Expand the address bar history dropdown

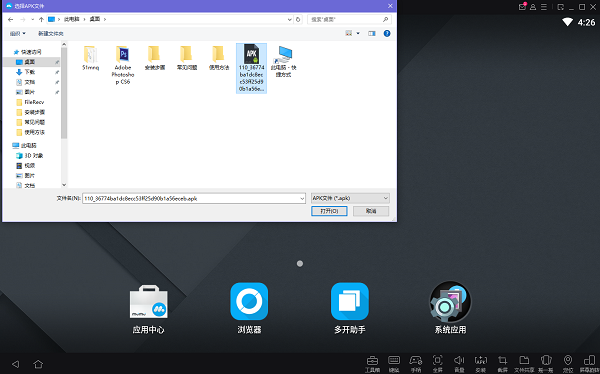[290, 19]
